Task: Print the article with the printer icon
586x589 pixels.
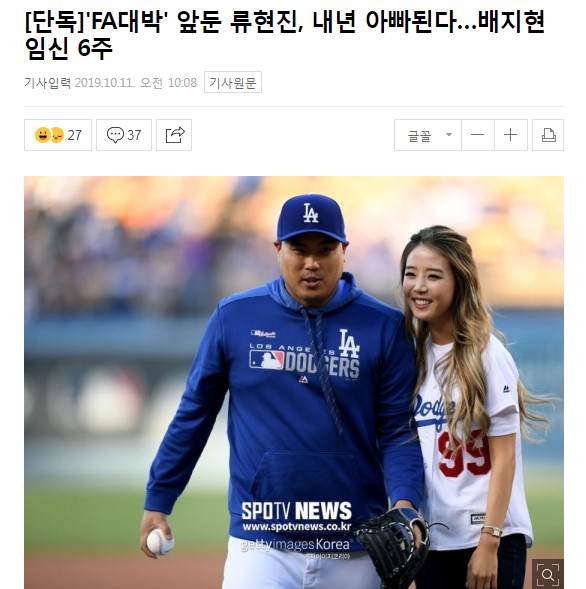Action: pos(548,135)
